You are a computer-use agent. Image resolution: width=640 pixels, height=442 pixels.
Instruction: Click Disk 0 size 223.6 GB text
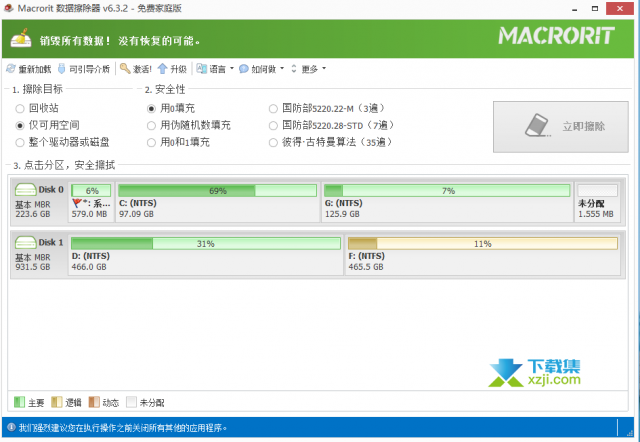33,214
